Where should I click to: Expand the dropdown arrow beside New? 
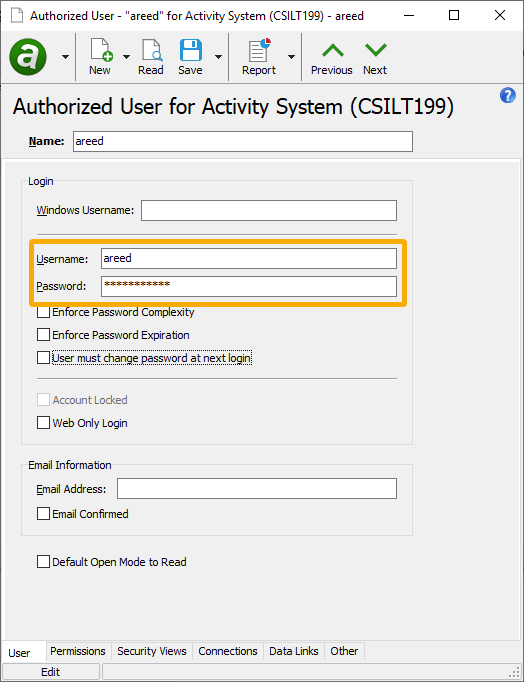pyautogui.click(x=127, y=57)
